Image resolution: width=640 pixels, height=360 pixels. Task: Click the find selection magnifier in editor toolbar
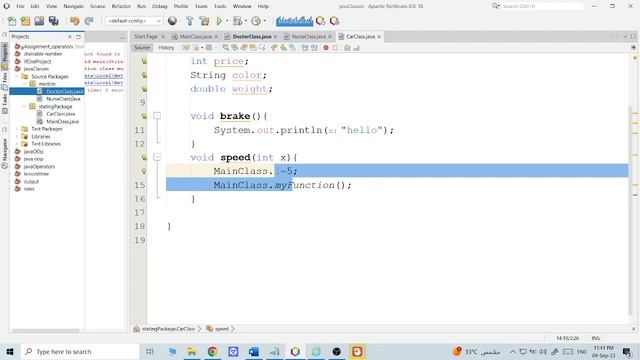(225, 48)
